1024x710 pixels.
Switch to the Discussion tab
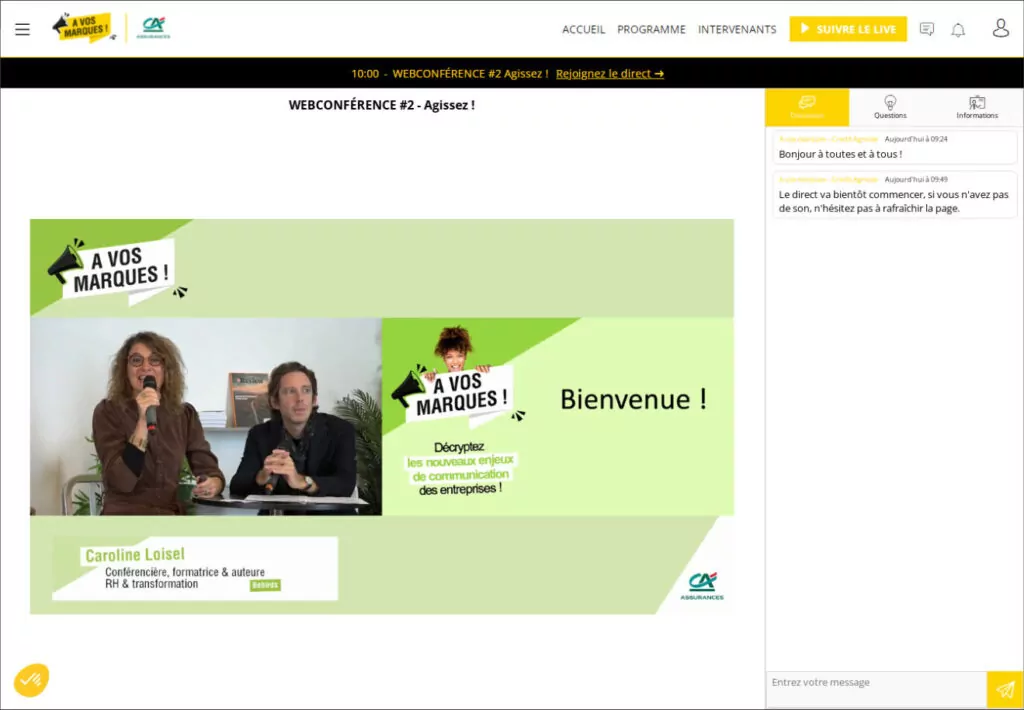[x=807, y=107]
